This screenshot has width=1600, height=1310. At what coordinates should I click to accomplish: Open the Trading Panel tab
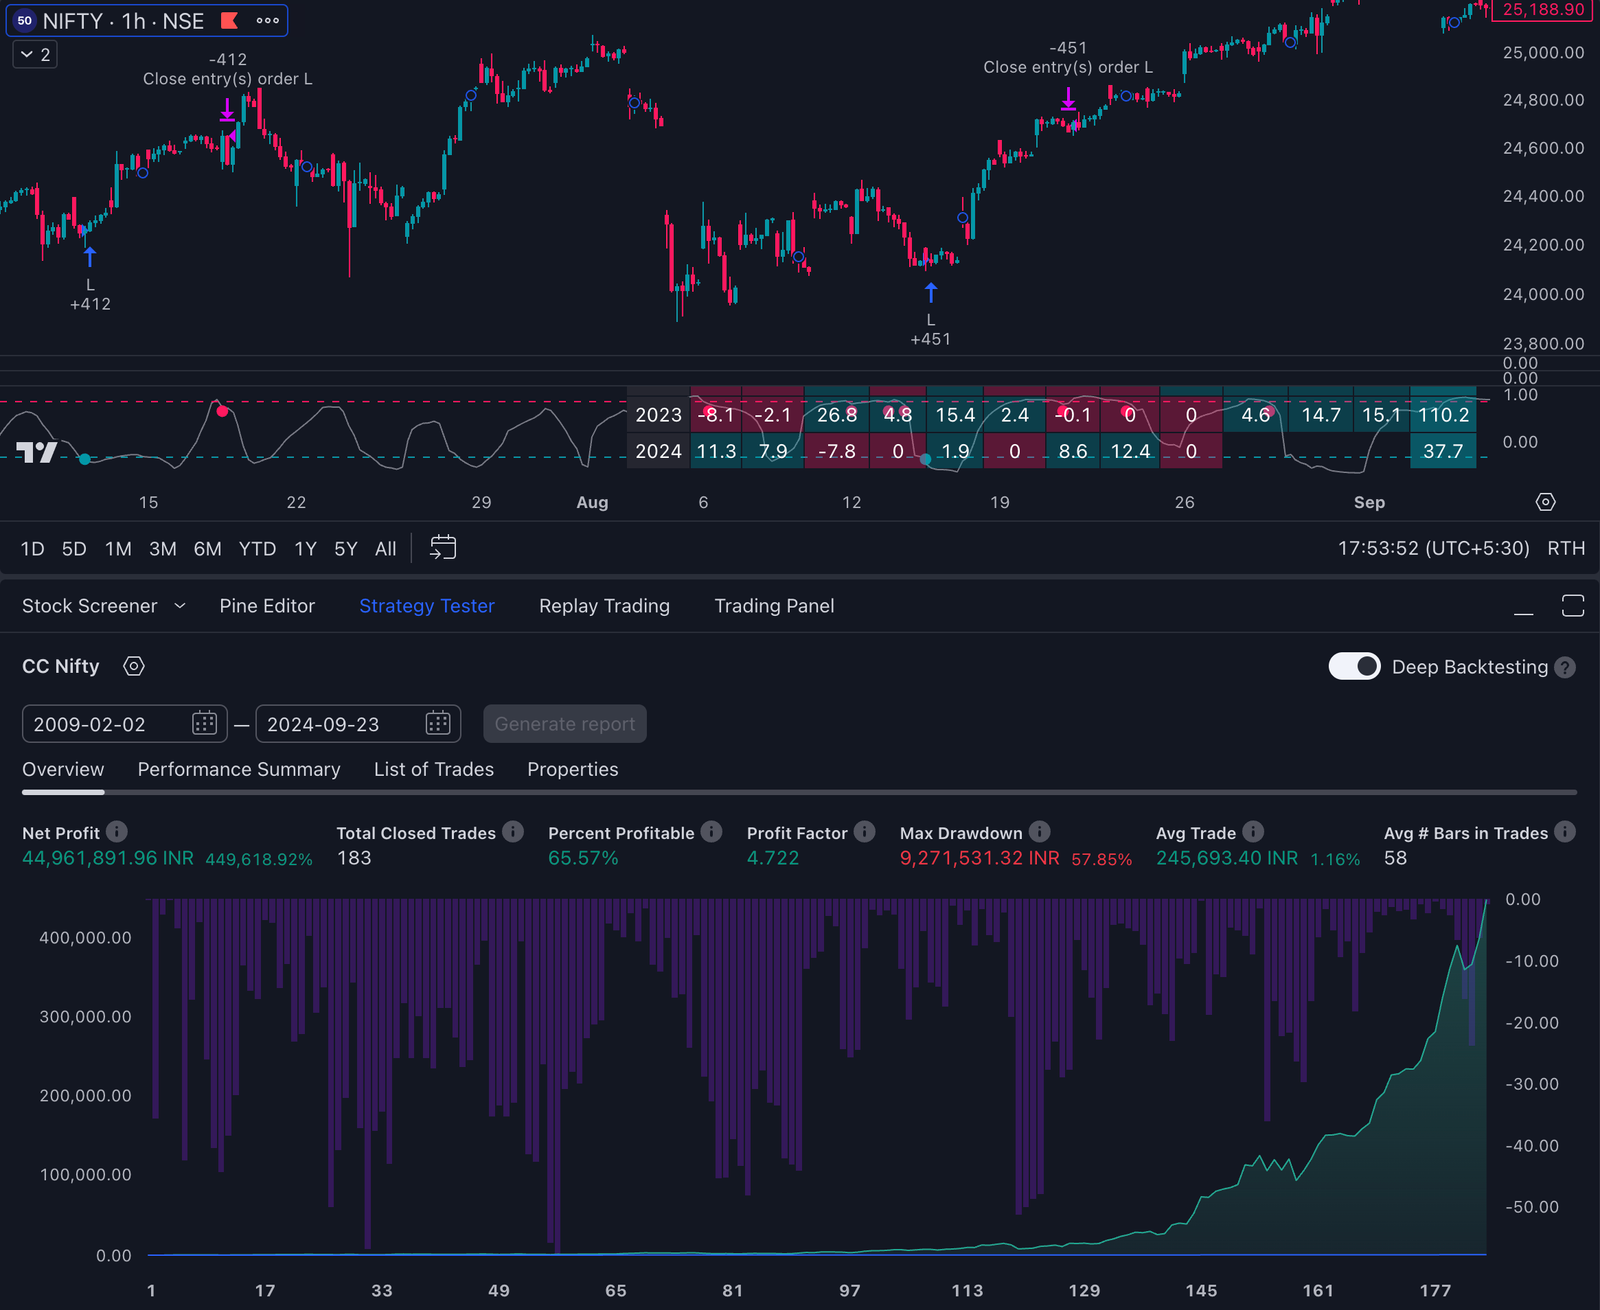click(x=774, y=606)
